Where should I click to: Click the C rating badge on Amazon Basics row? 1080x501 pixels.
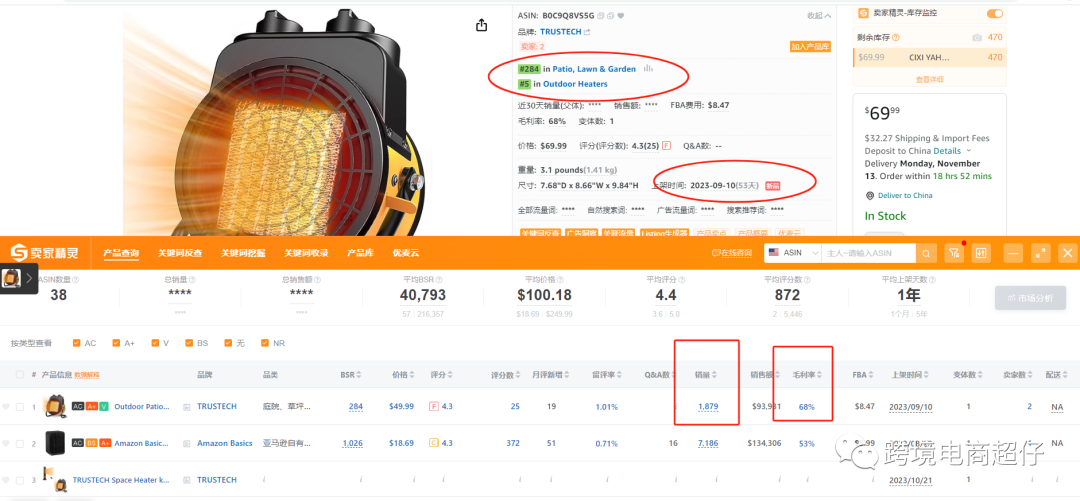[434, 443]
